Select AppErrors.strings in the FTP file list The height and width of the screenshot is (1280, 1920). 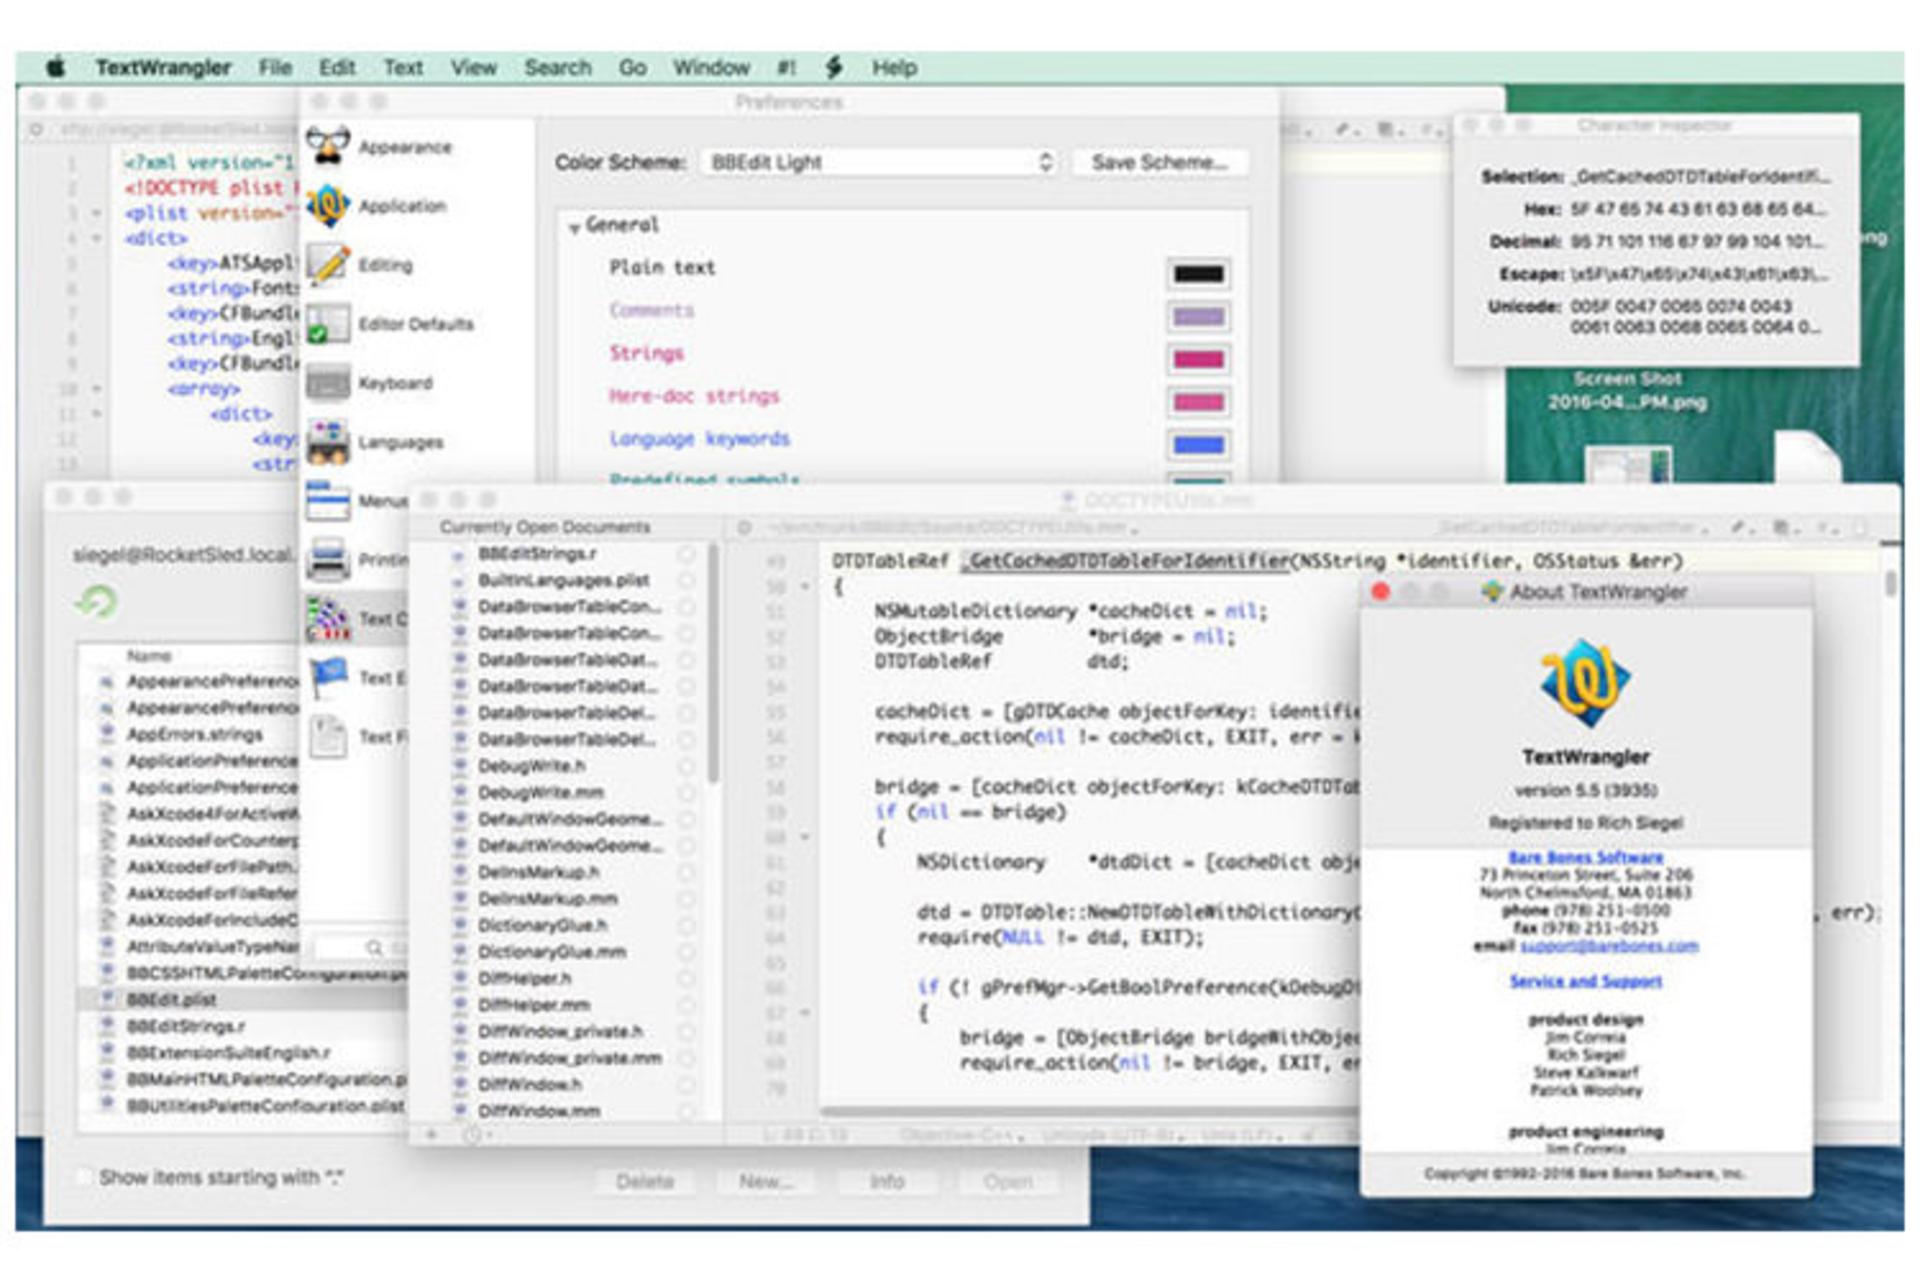pyautogui.click(x=194, y=734)
